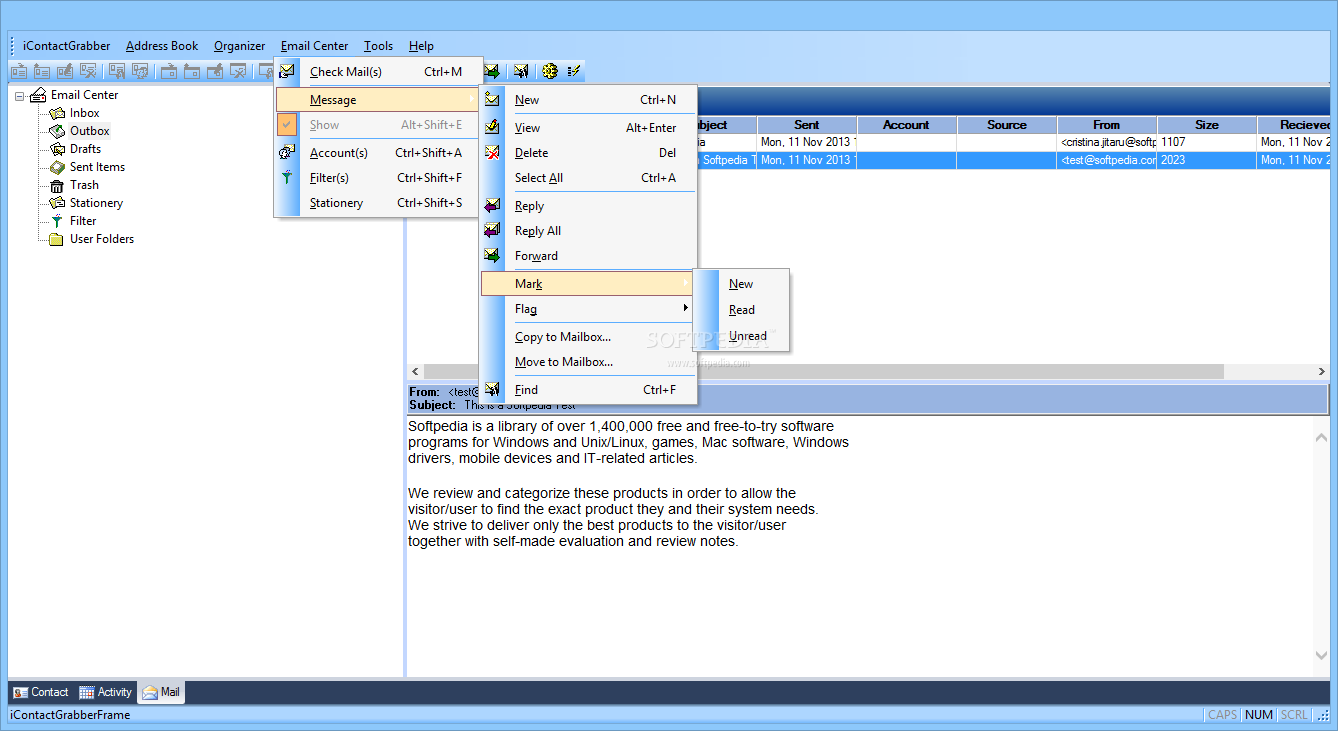
Task: Open the Sent Items folder
Action: coord(97,167)
